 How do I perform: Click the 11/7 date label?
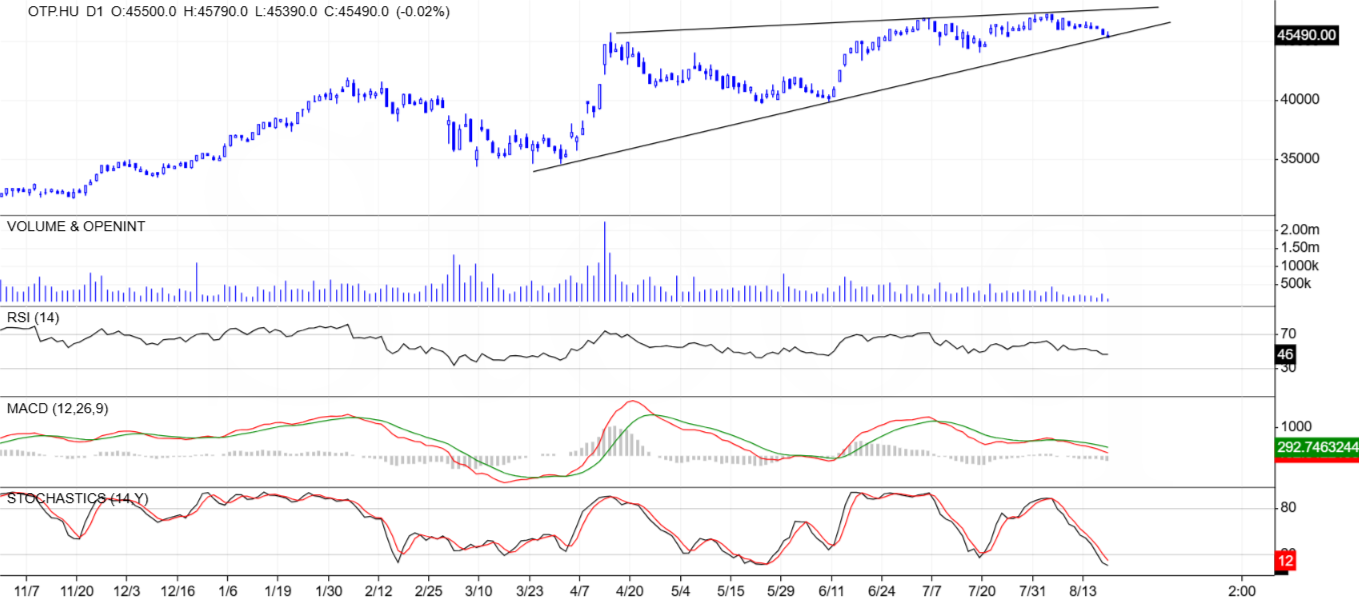tap(26, 592)
